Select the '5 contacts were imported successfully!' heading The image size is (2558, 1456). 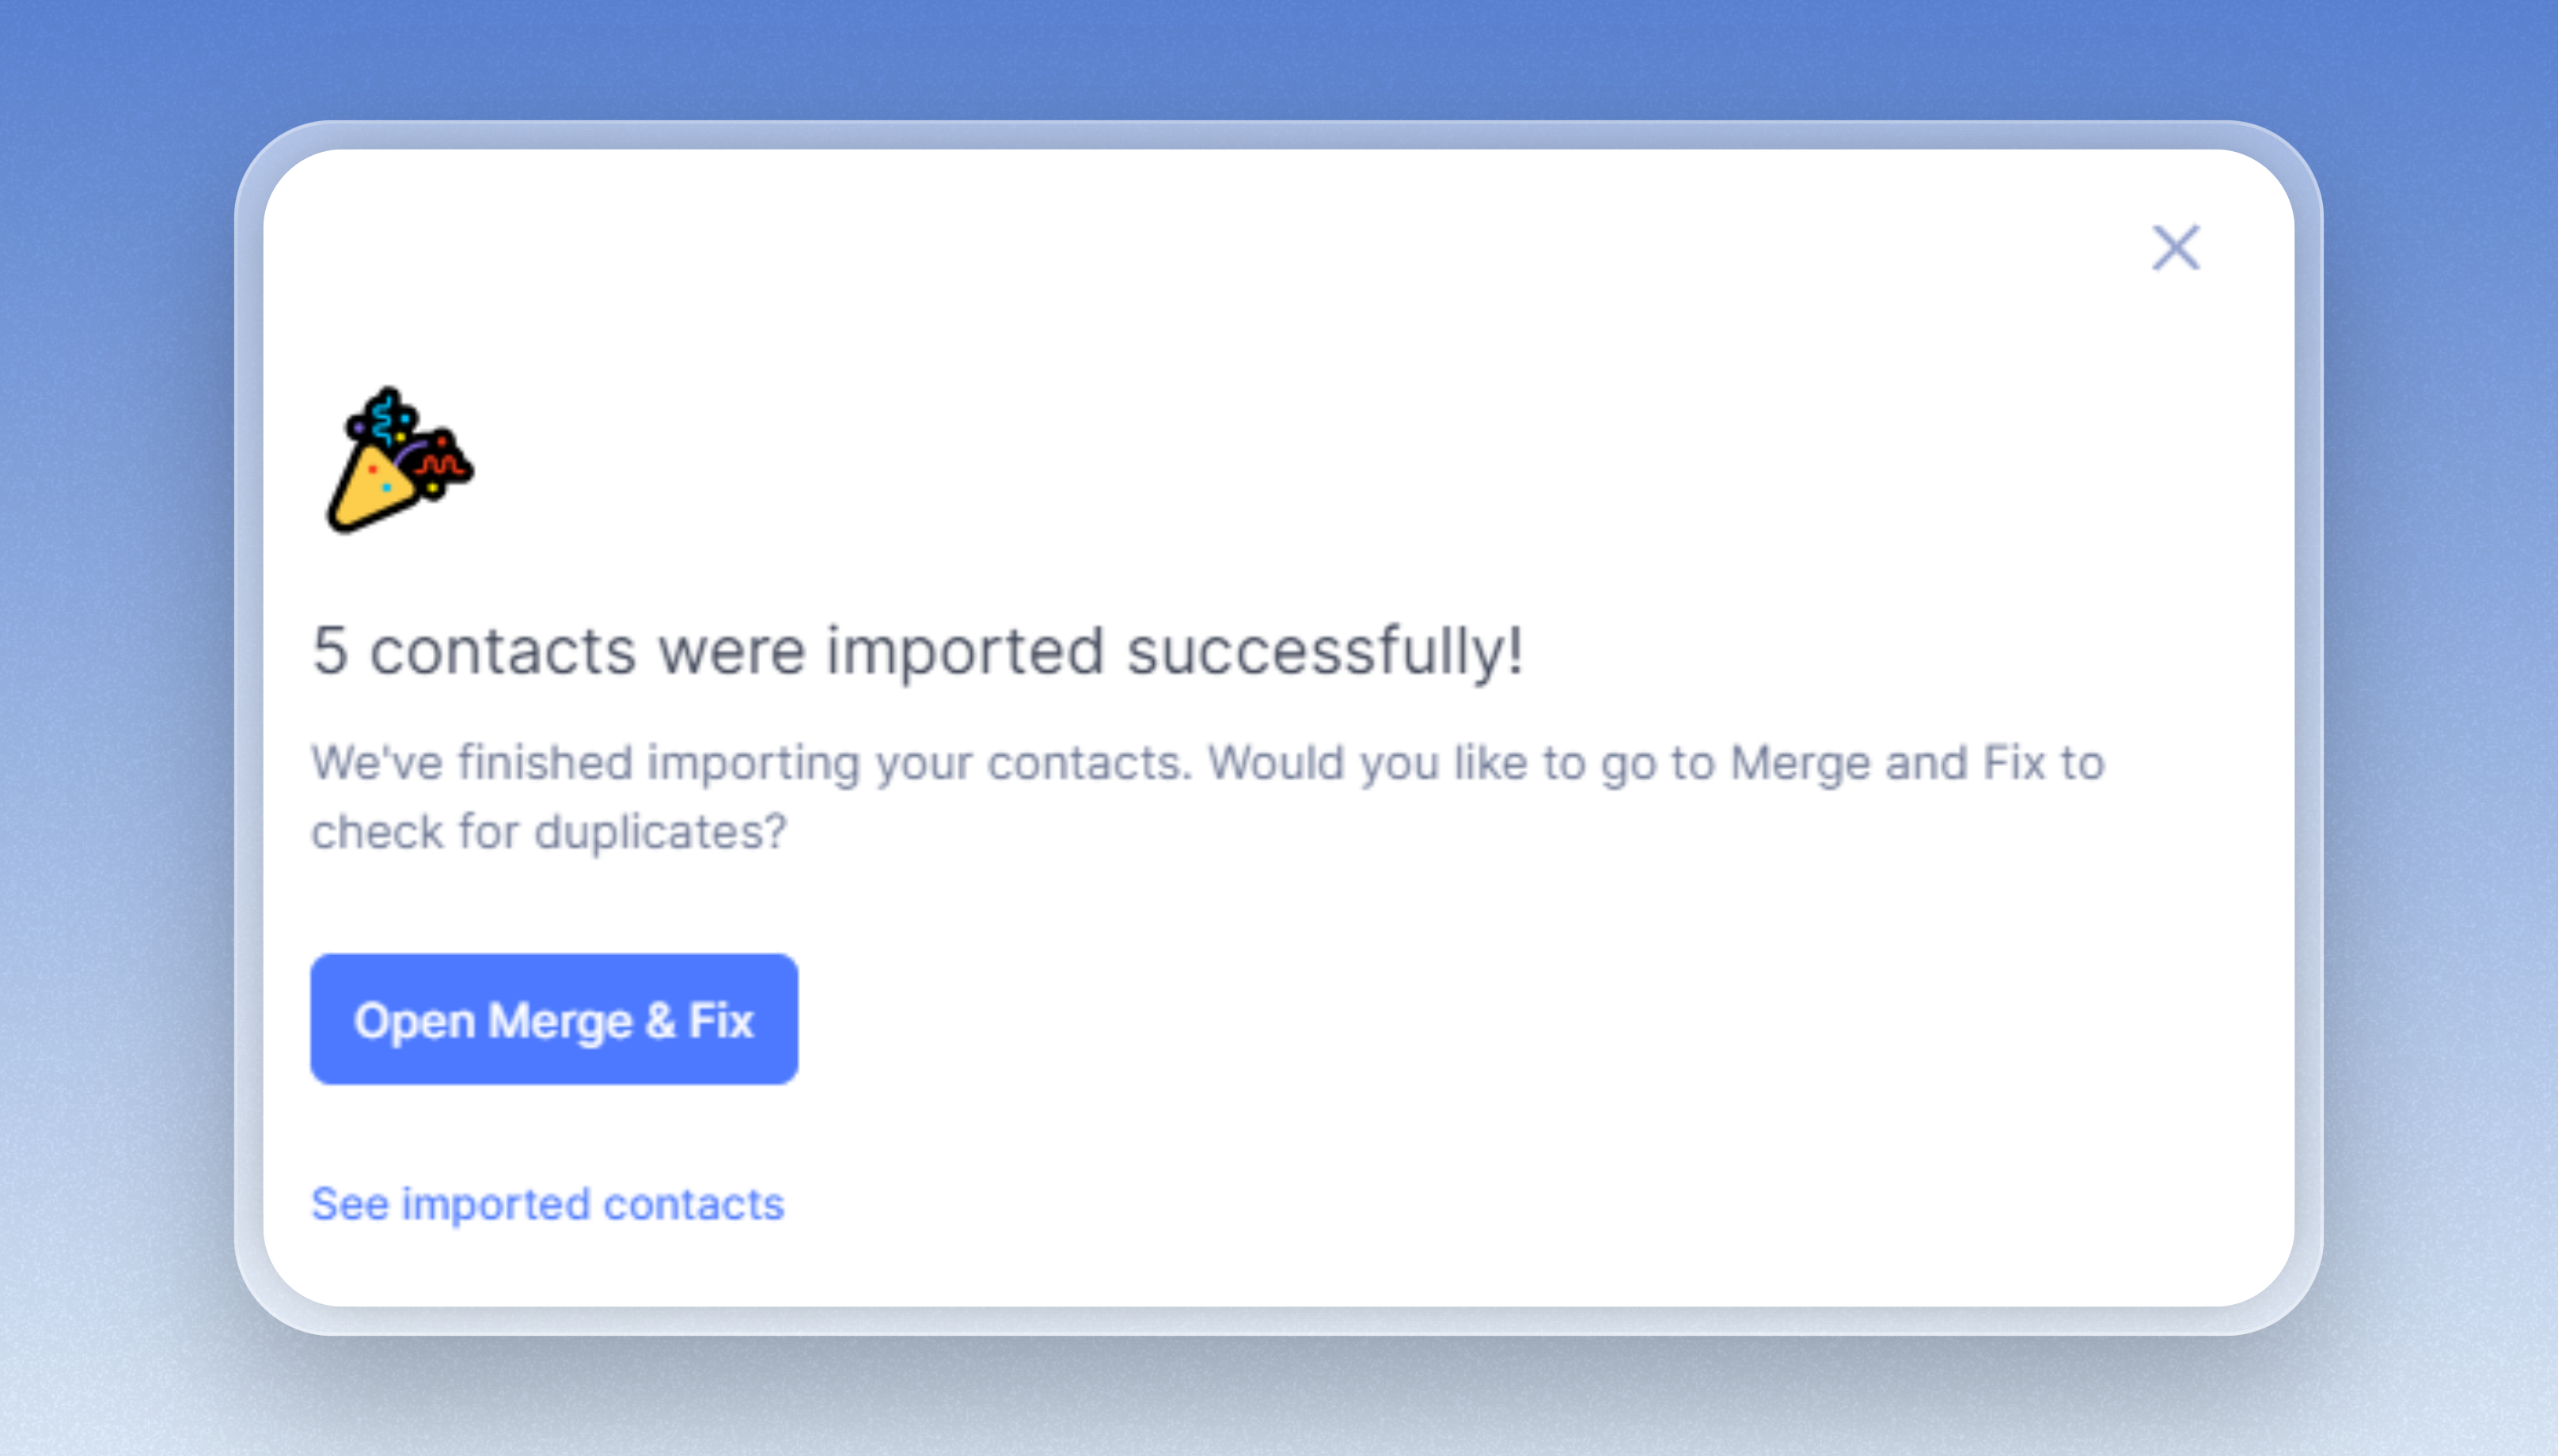tap(918, 652)
